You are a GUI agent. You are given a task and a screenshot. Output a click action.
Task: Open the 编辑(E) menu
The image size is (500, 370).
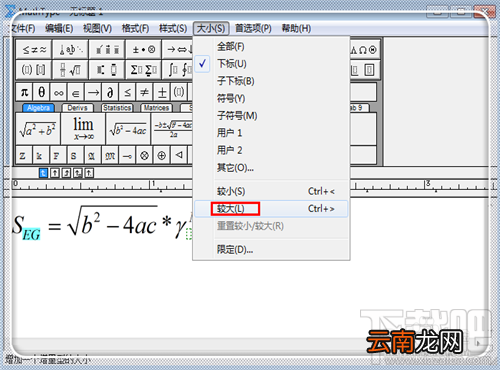[59, 28]
